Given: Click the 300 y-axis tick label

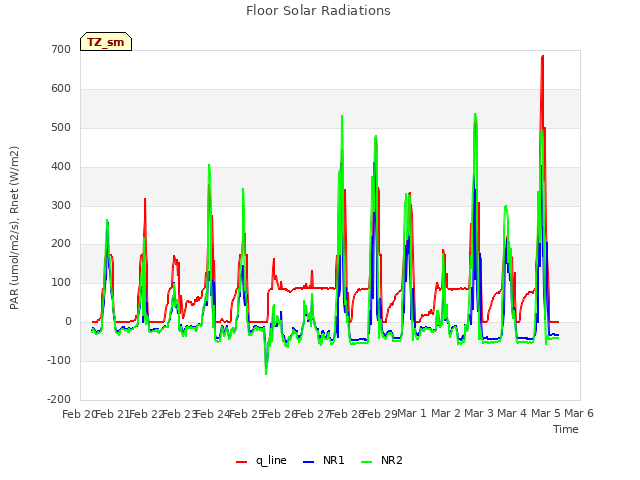Looking at the screenshot, I should coord(61,206).
